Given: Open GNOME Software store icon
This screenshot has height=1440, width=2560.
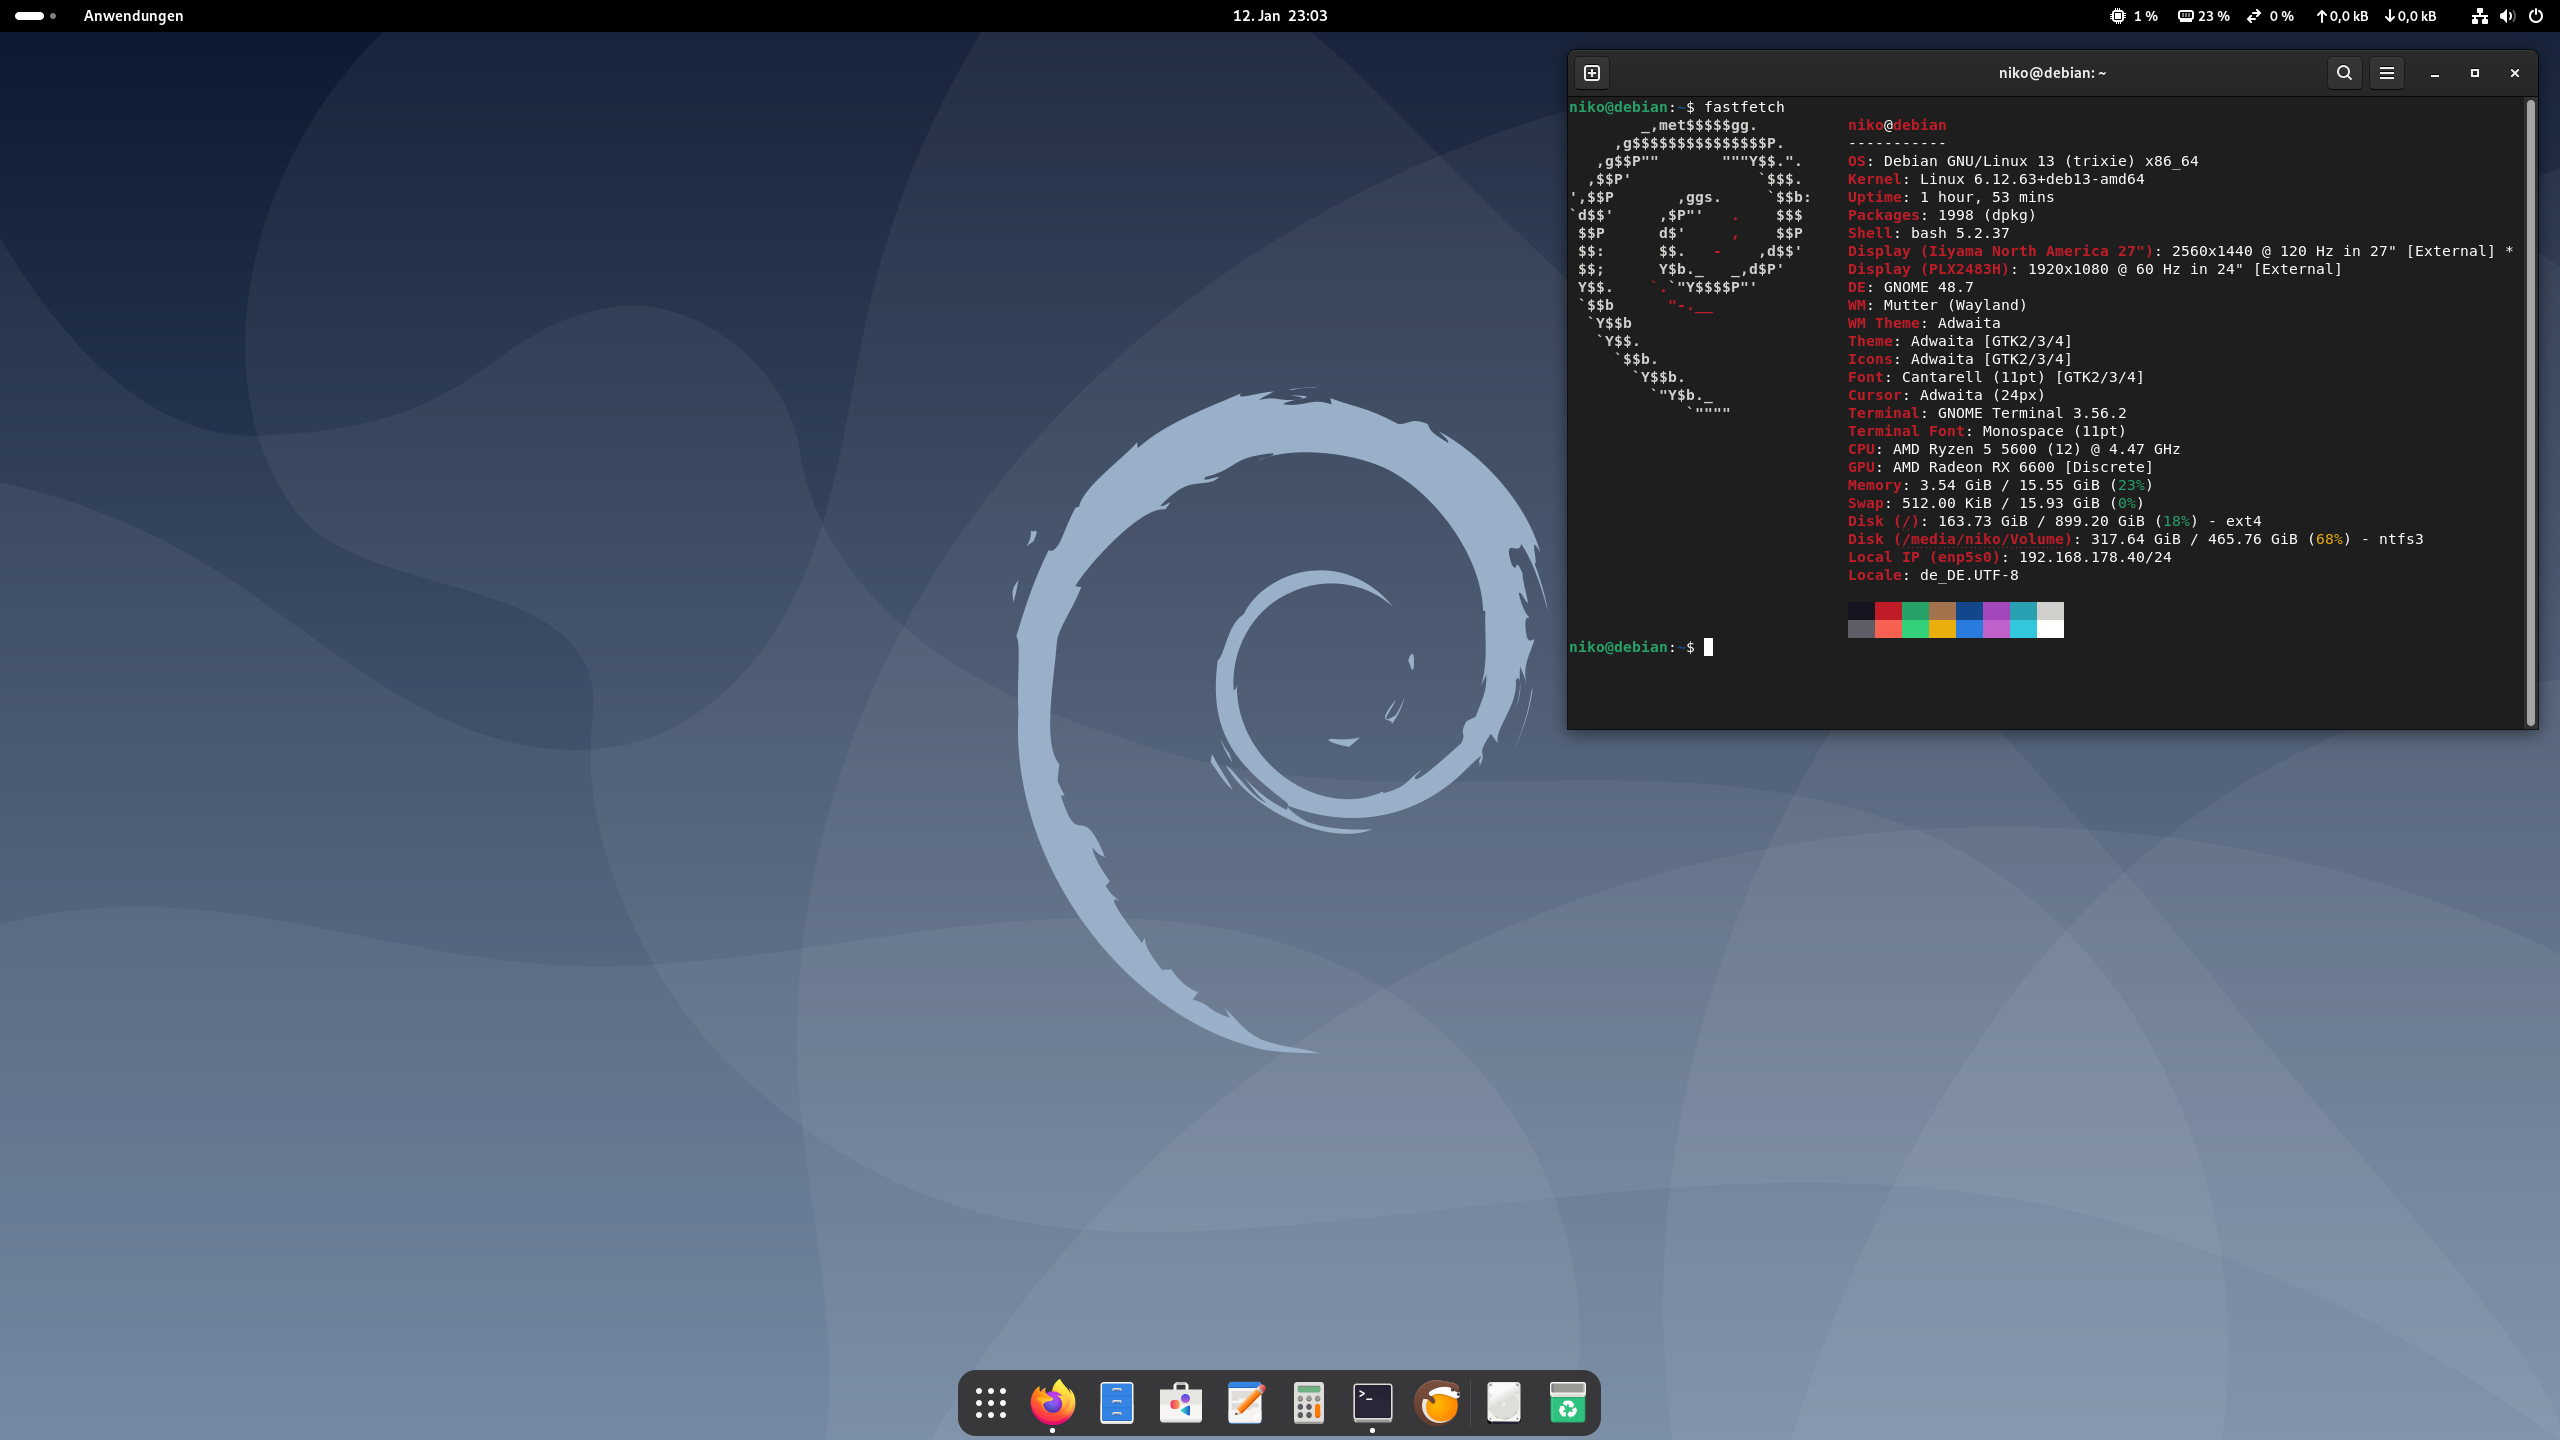Looking at the screenshot, I should click(1180, 1402).
